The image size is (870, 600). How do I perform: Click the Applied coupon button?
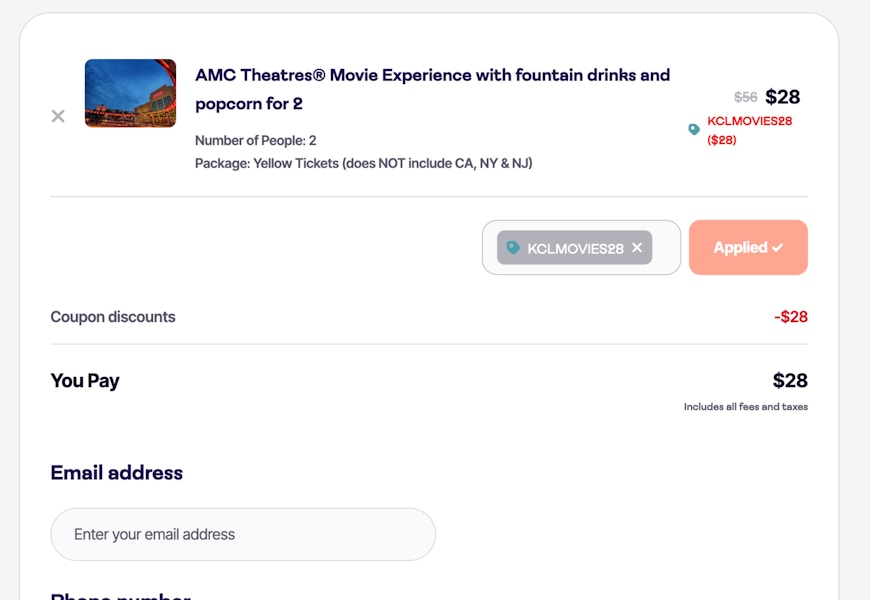[x=748, y=248]
